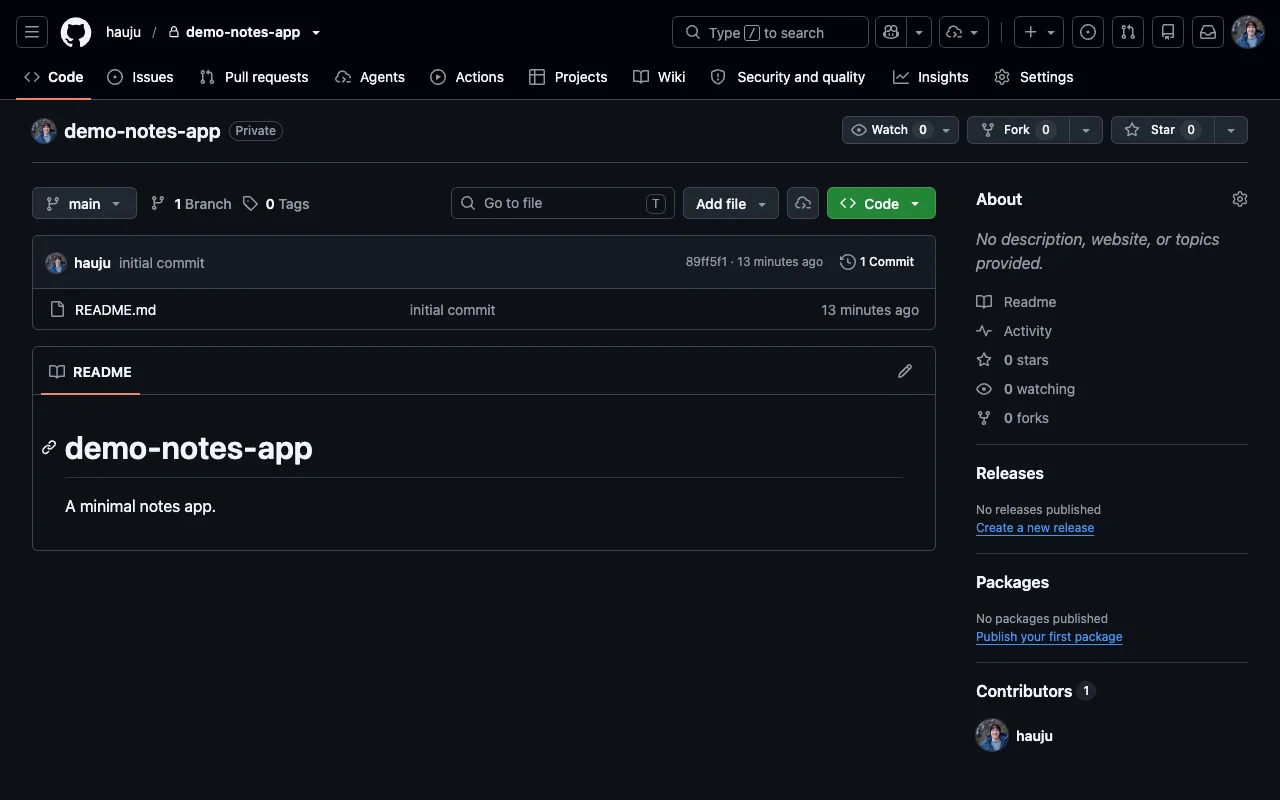Expand the Copilot dropdown arrow
The image size is (1280, 800).
point(919,32)
